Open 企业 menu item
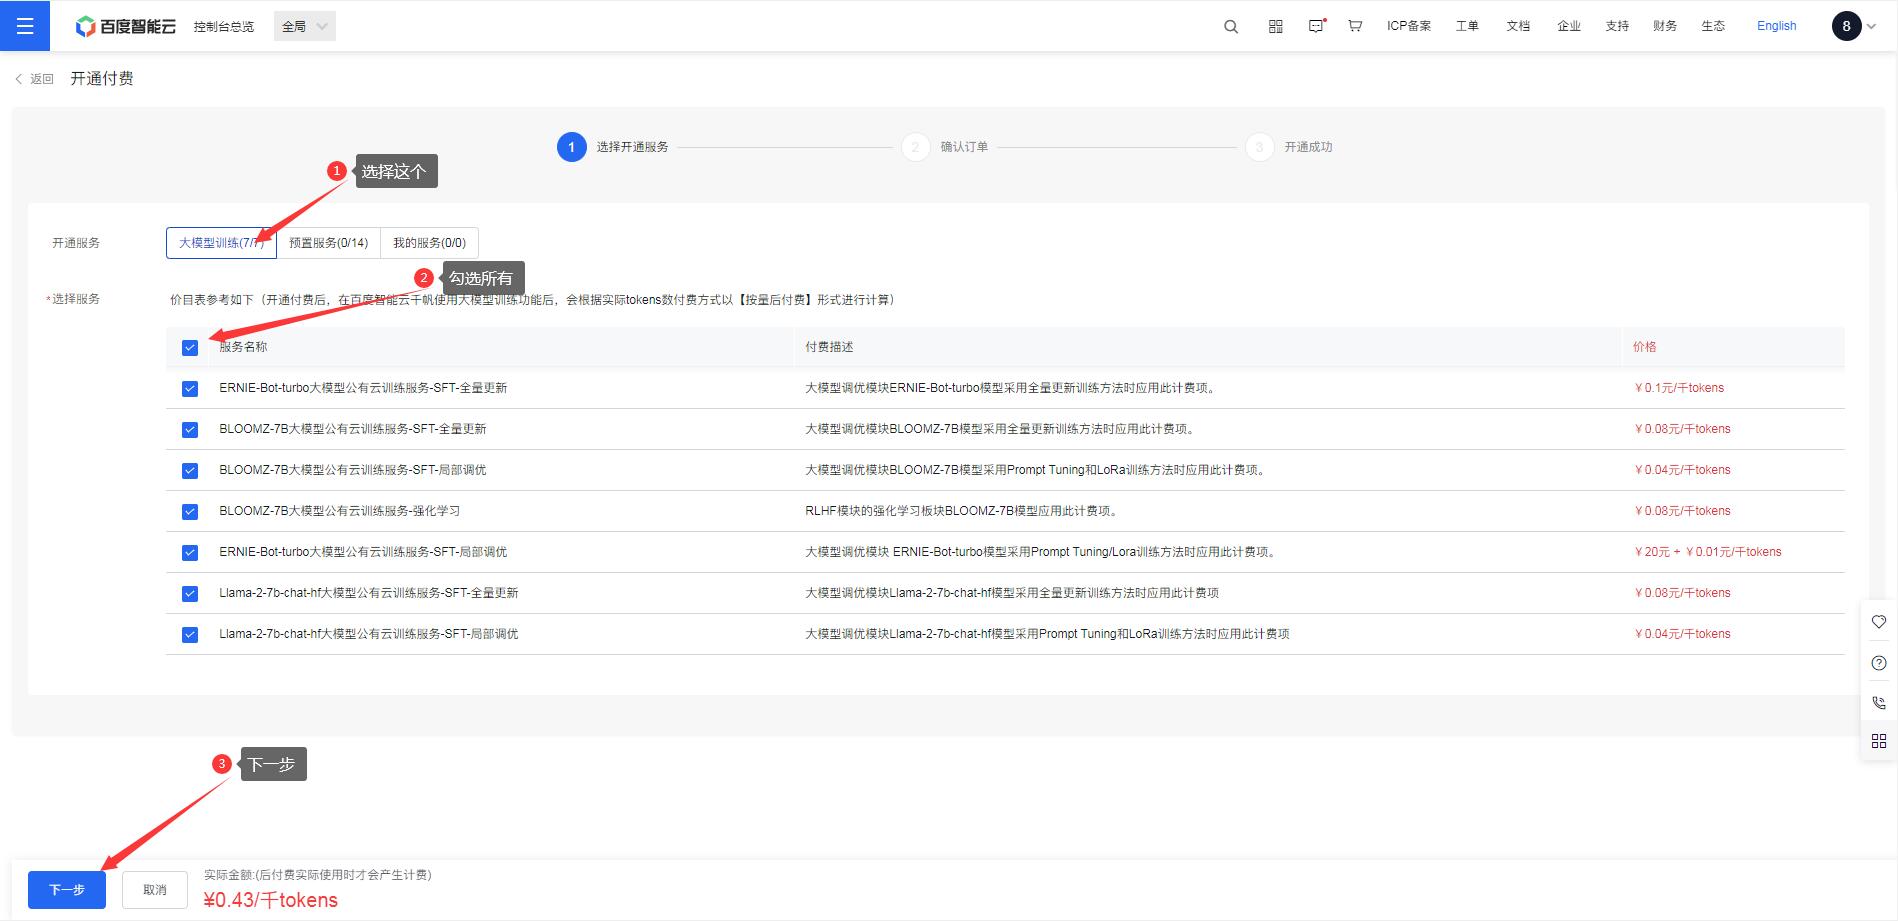This screenshot has height=921, width=1898. (x=1569, y=26)
